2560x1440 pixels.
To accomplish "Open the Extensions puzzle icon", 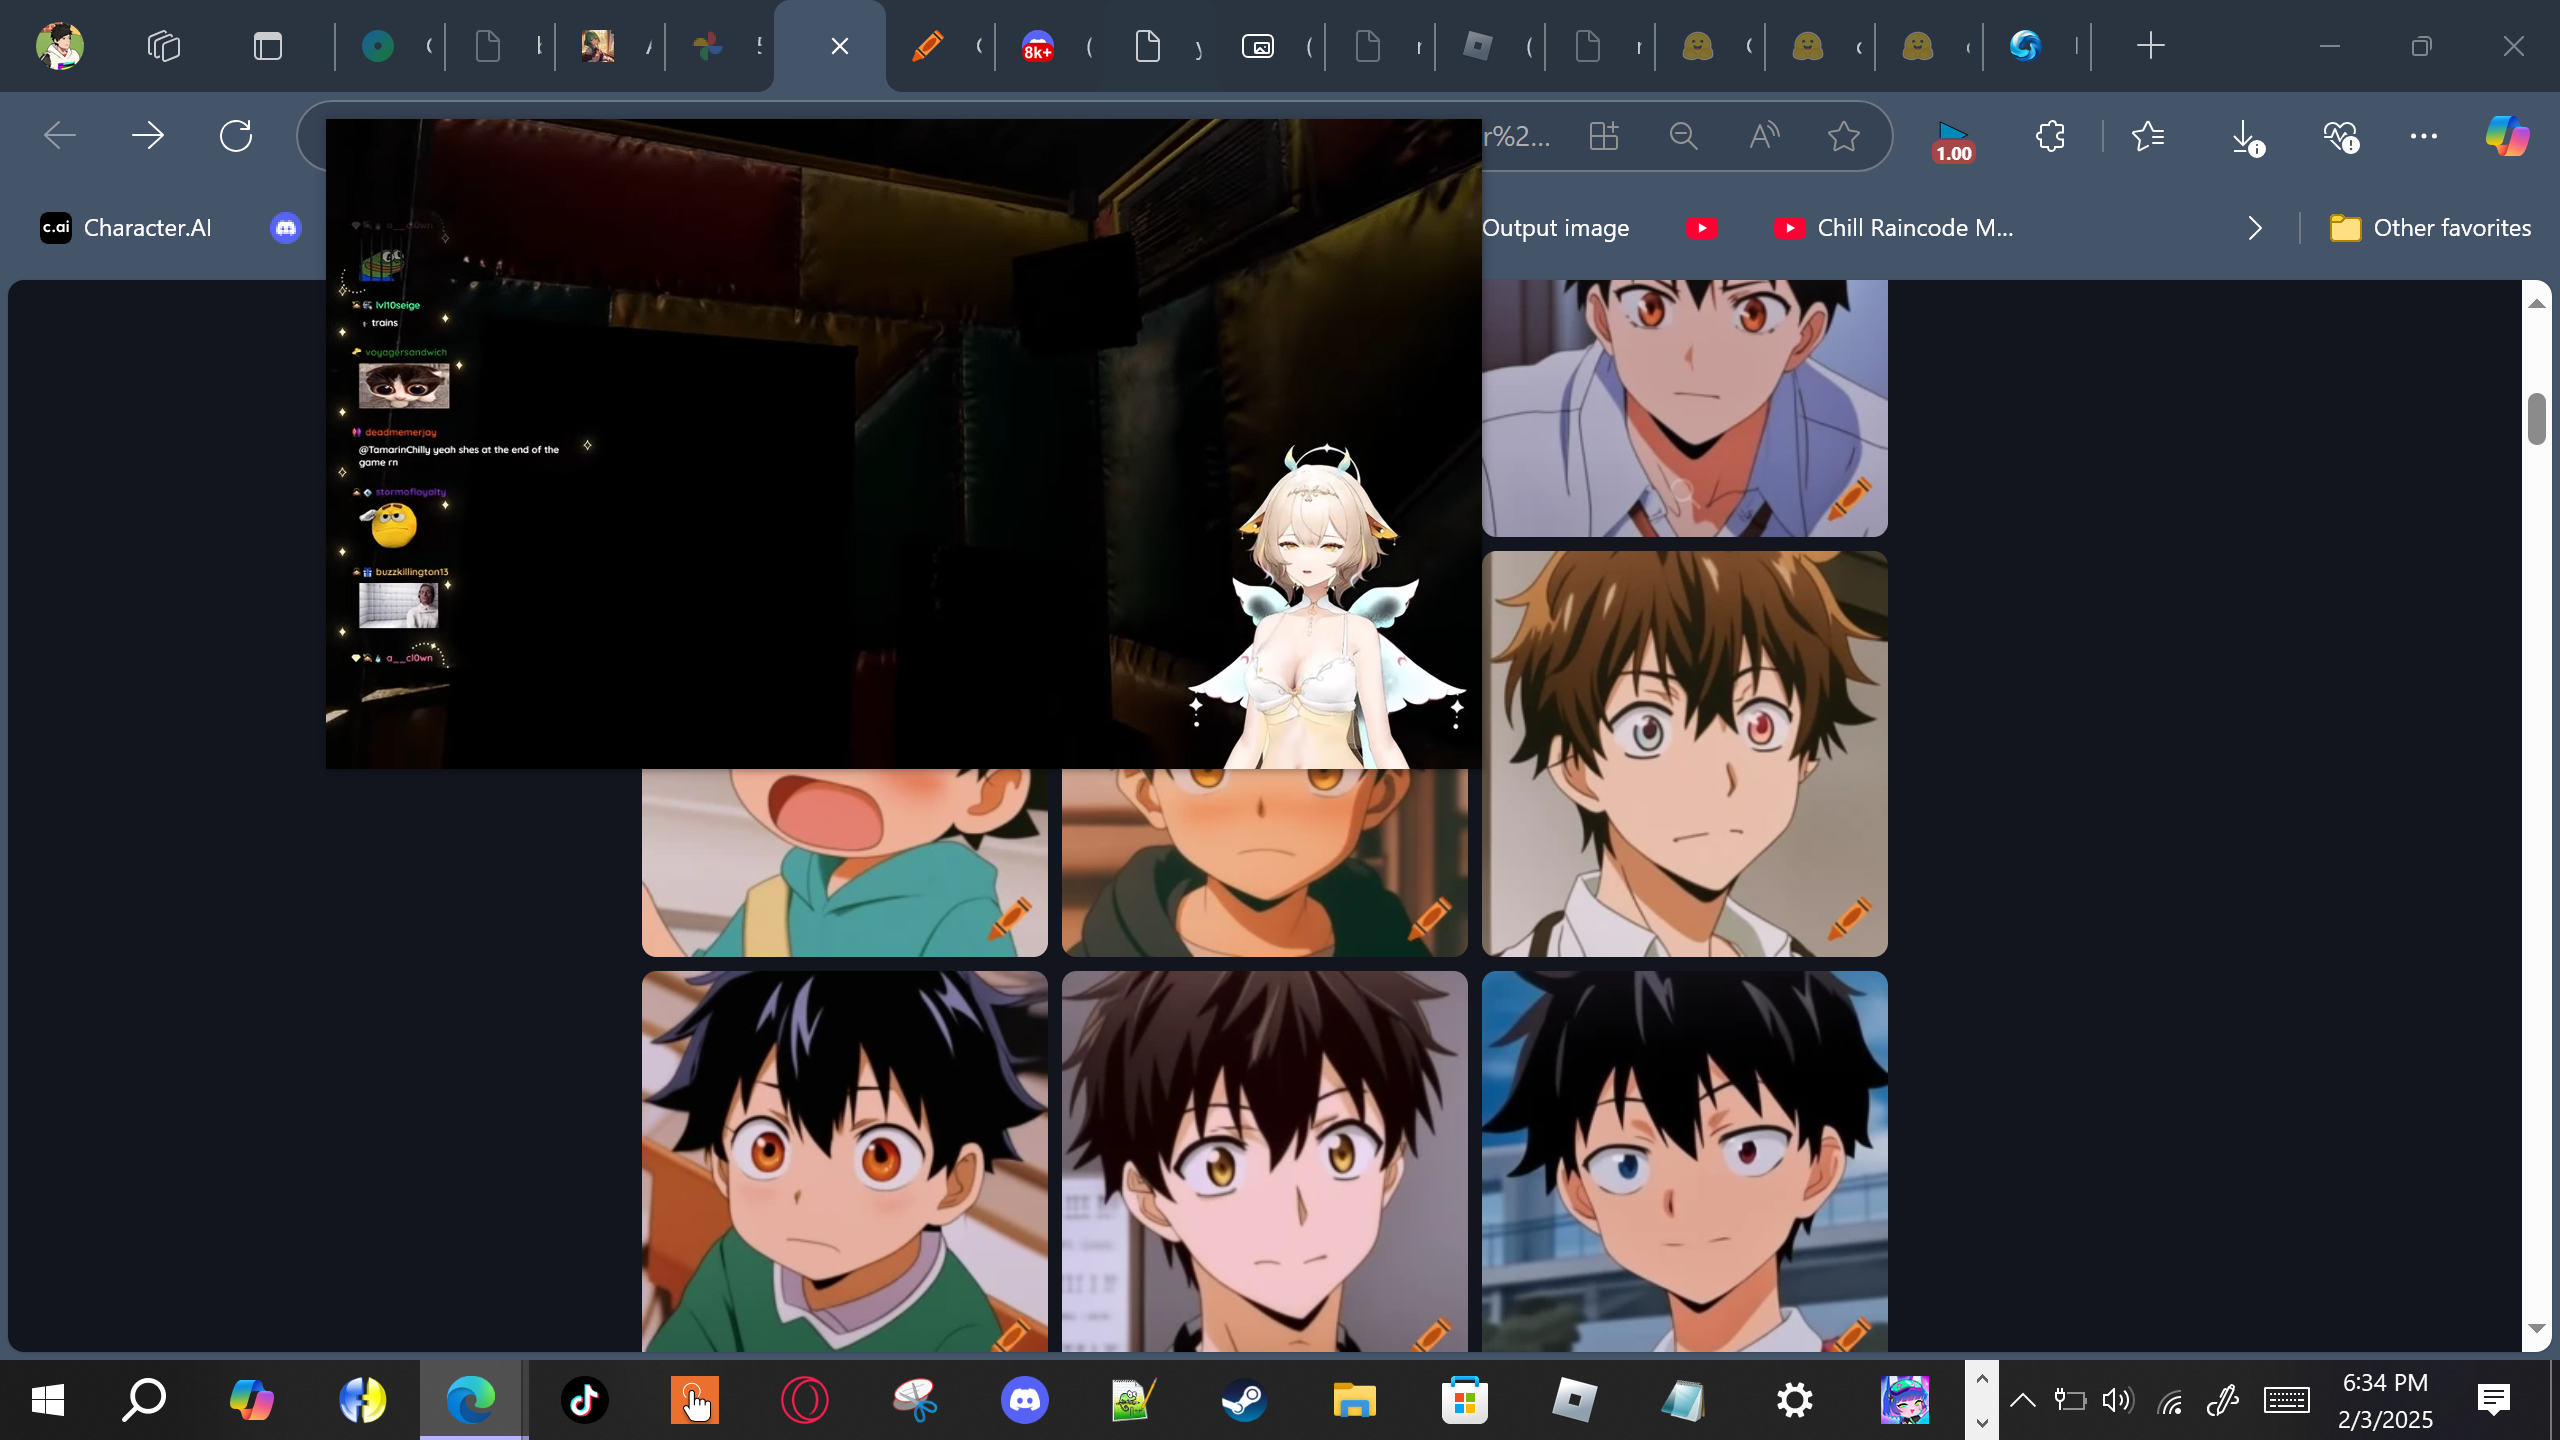I will click(x=2050, y=136).
